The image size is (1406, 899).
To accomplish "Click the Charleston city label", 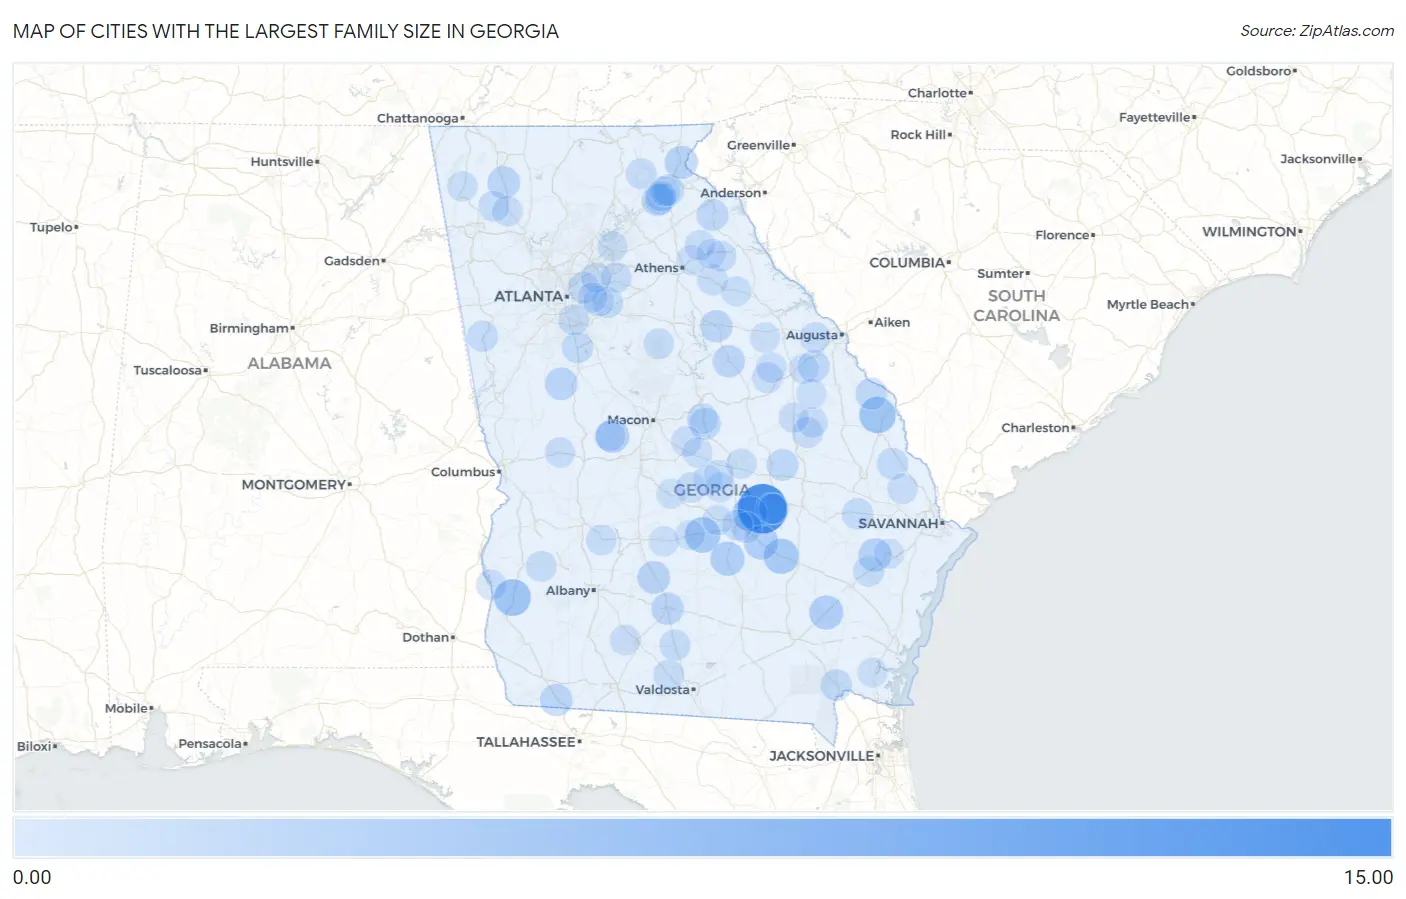I will pyautogui.click(x=1036, y=428).
